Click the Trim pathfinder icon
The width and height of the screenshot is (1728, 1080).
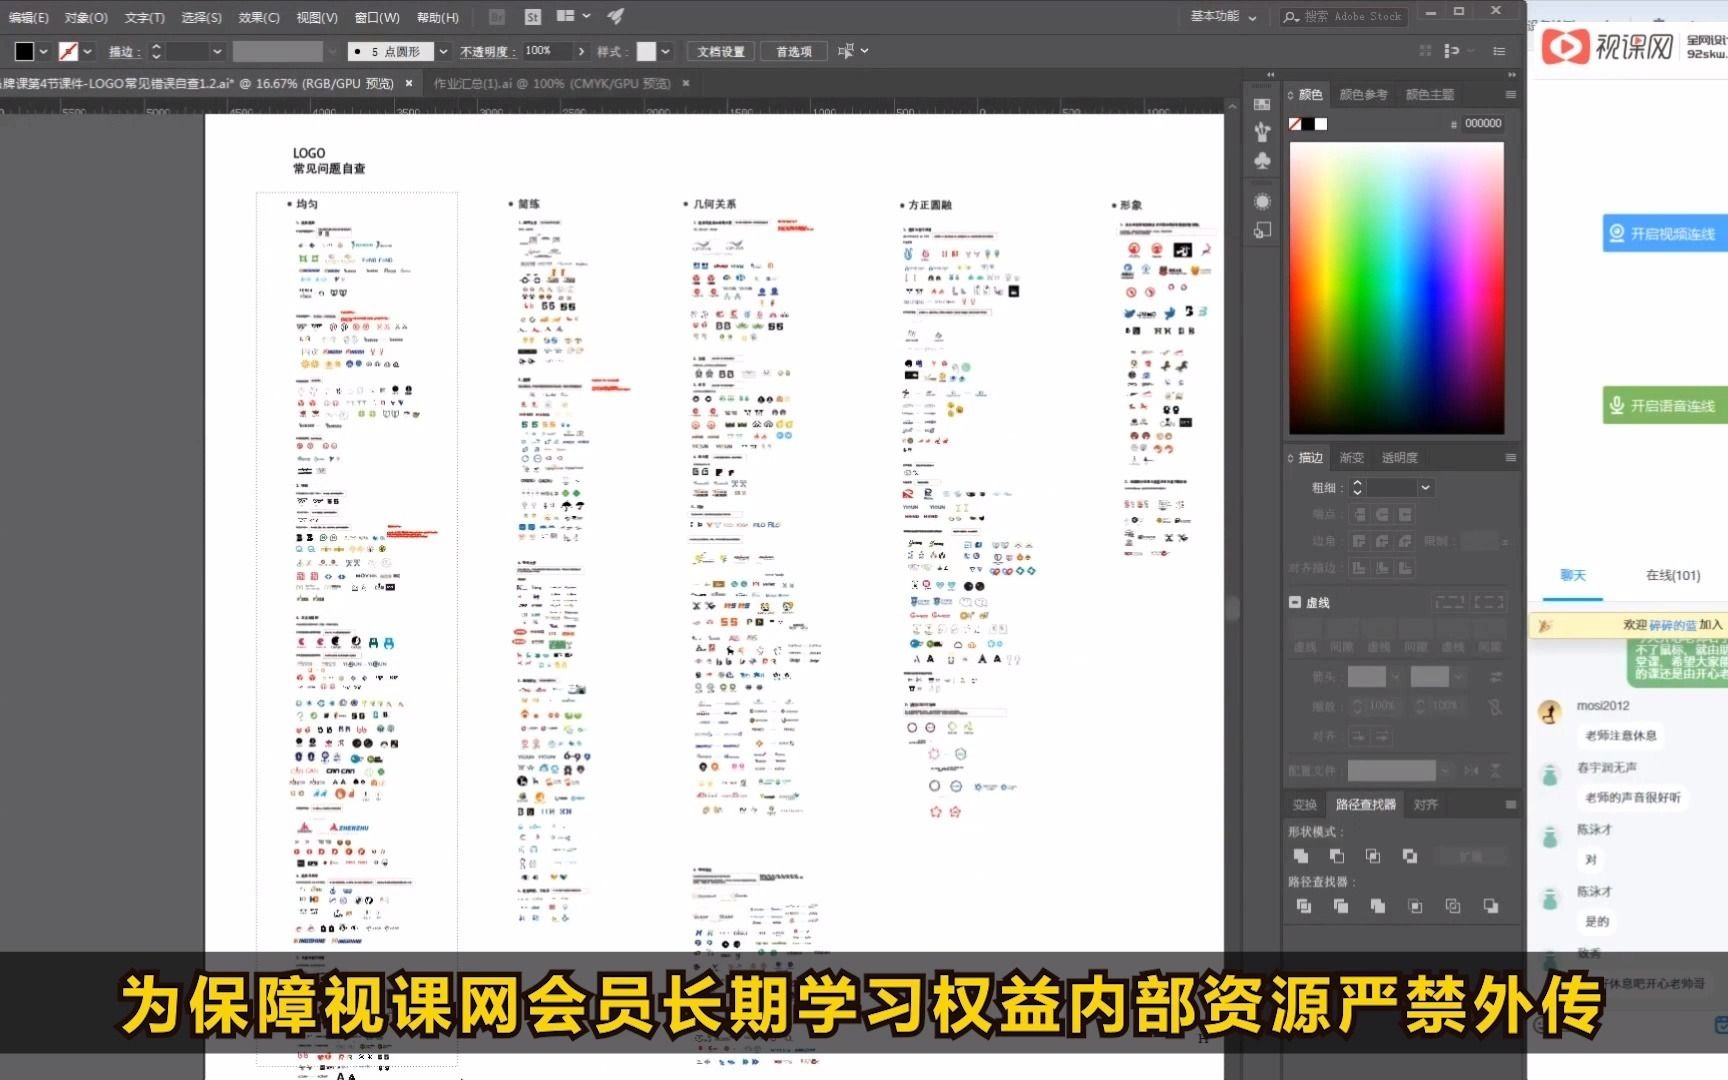pos(1341,906)
